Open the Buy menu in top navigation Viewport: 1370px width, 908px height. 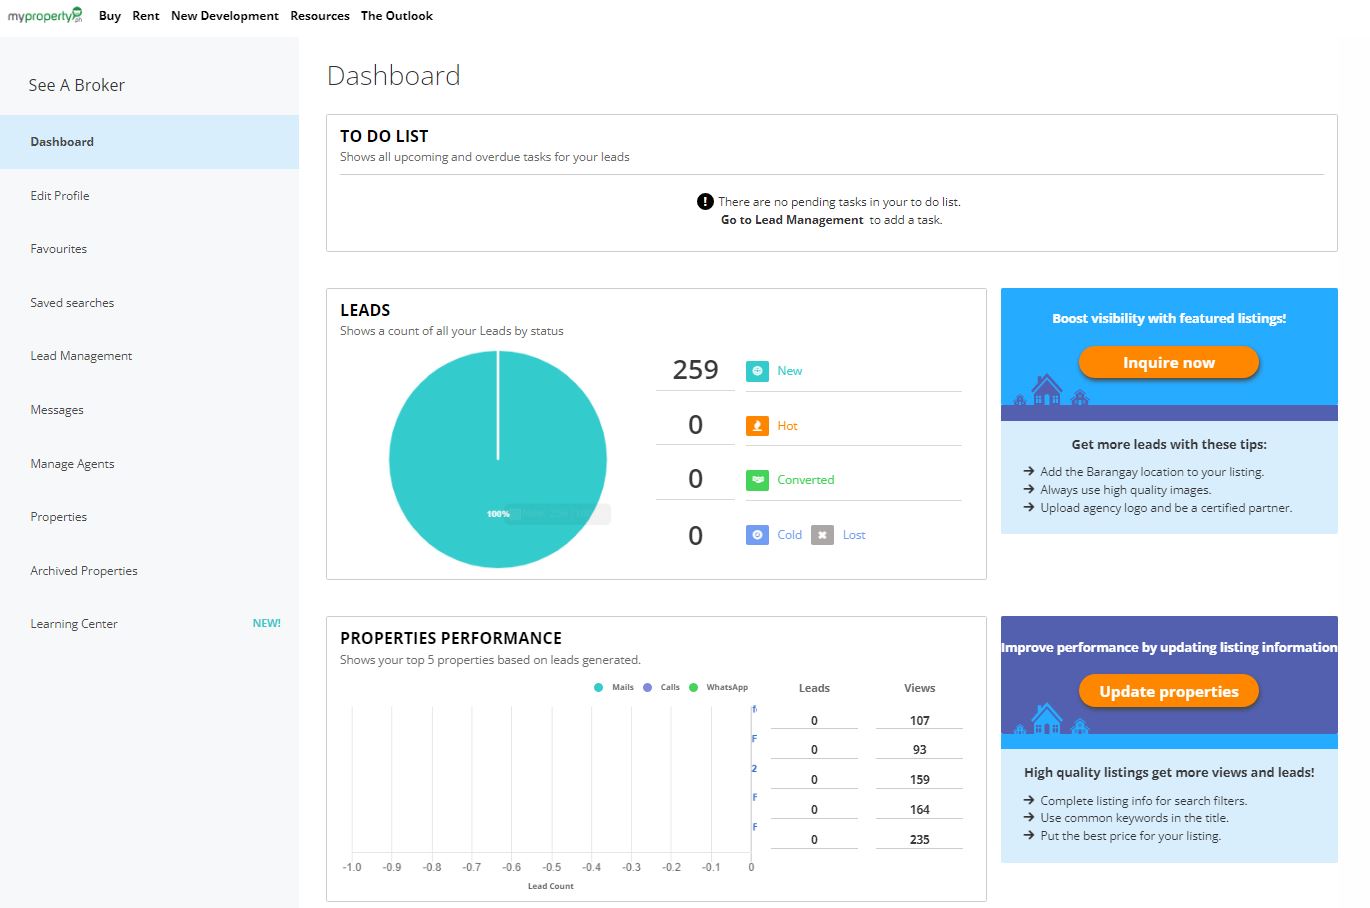(110, 16)
